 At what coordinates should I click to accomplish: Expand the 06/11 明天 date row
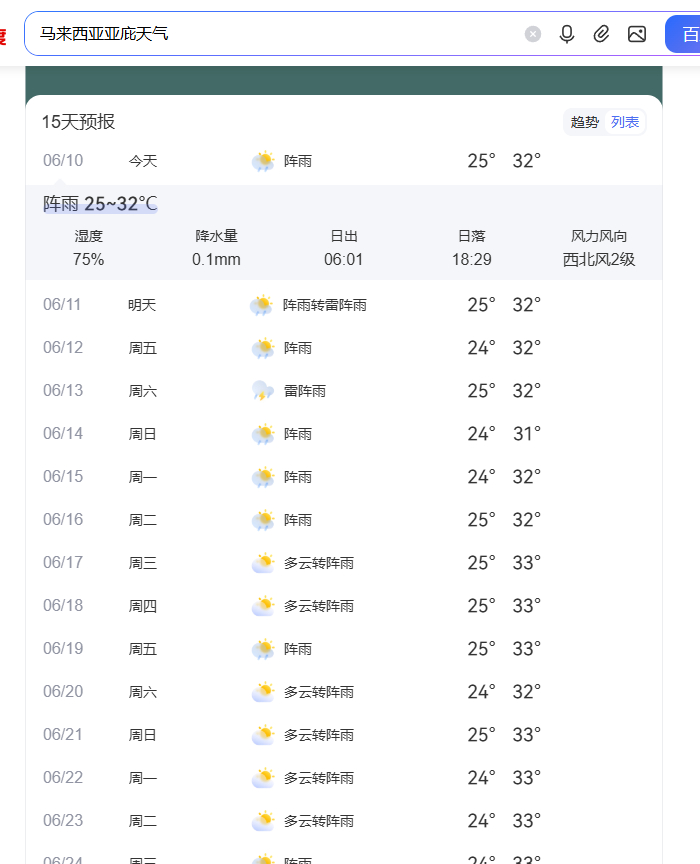pyautogui.click(x=344, y=305)
